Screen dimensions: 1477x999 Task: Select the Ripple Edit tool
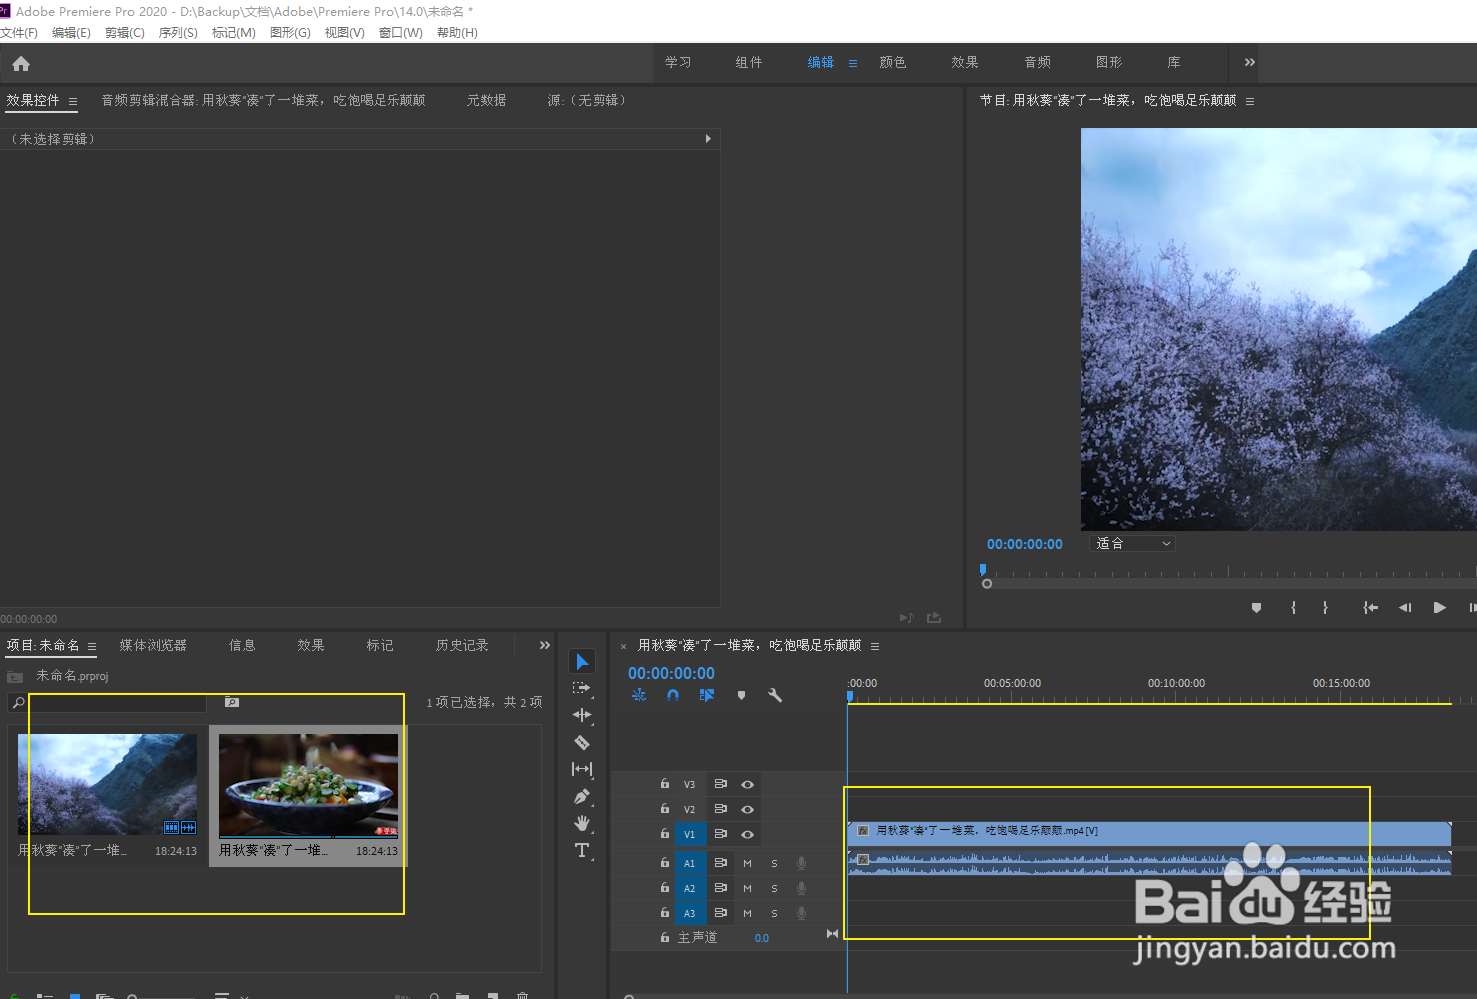coord(582,715)
